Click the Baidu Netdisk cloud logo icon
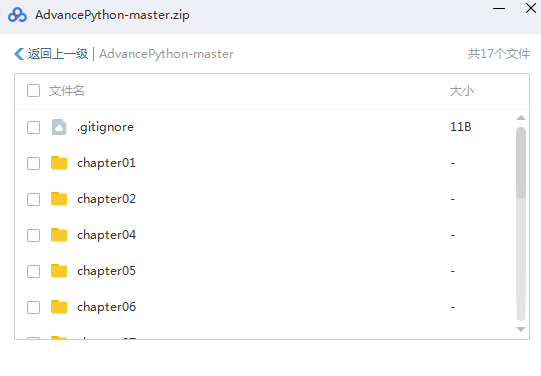 [x=17, y=15]
